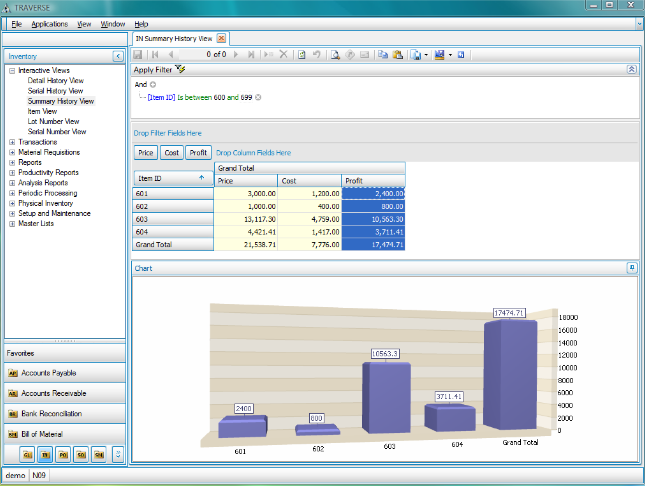
Task: Open the PO module shortcut icon
Action: (64, 454)
